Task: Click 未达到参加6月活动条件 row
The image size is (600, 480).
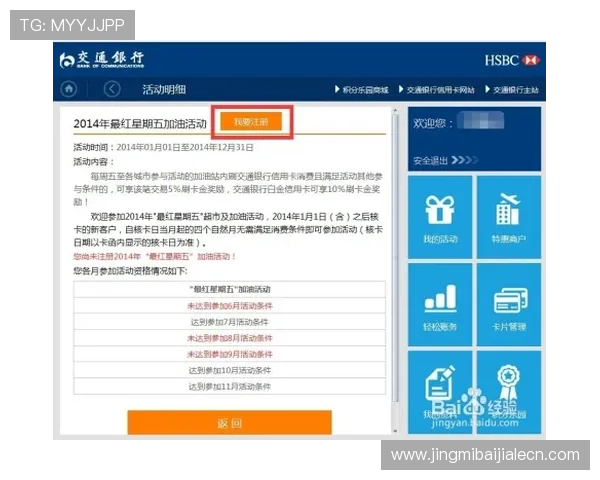Action: click(x=230, y=306)
